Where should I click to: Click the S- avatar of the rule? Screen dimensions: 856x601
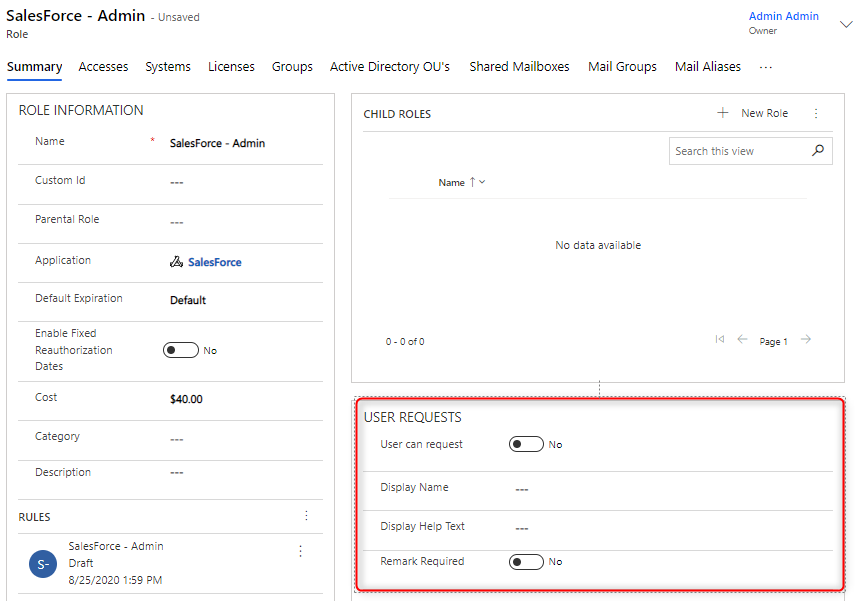point(43,564)
